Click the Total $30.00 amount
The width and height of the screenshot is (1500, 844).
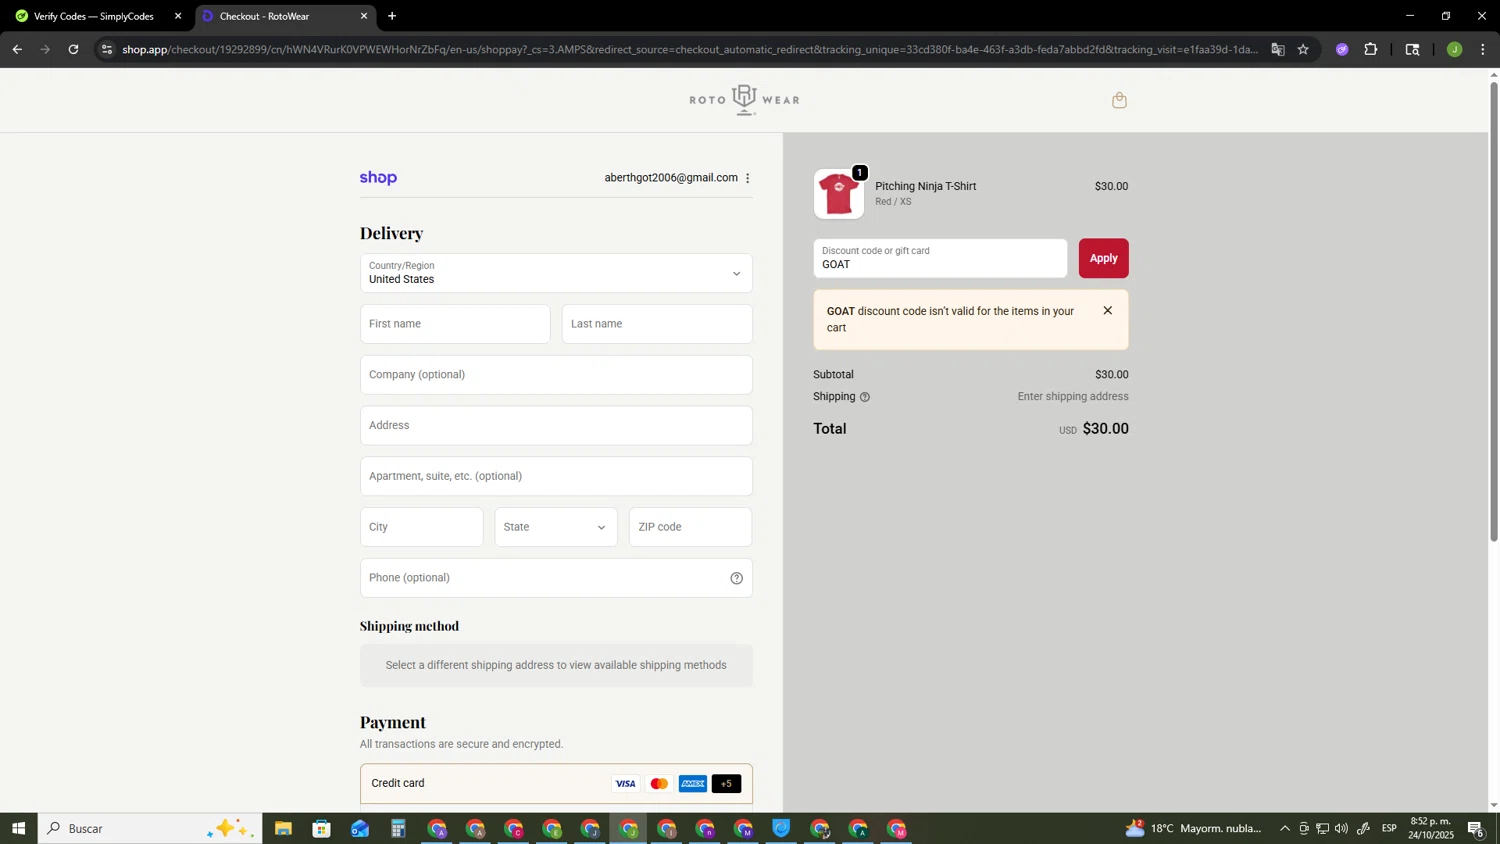1106,429
